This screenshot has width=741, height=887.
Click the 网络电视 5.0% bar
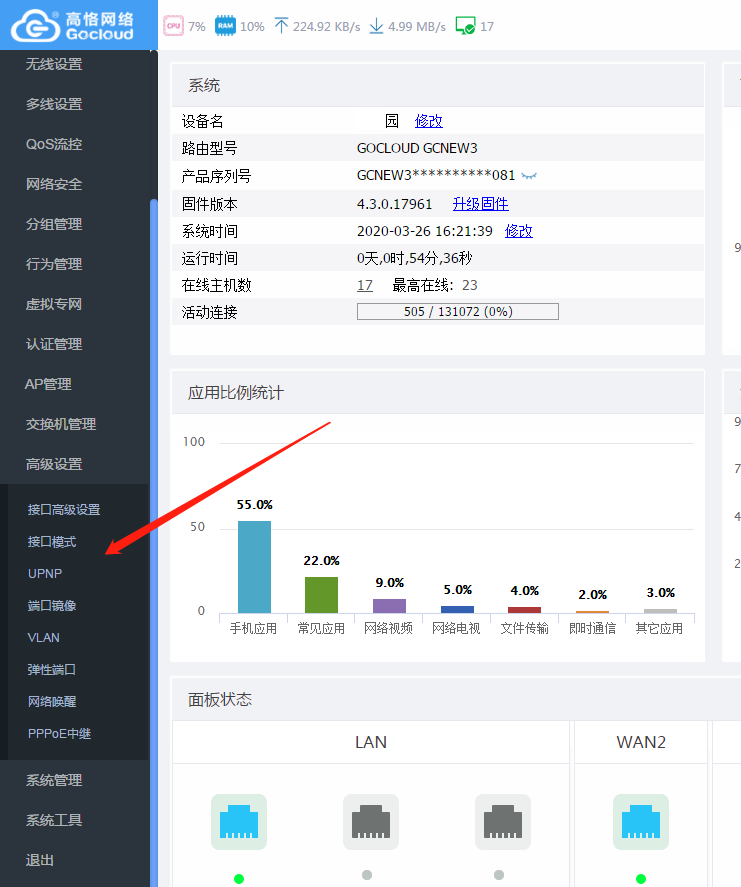click(457, 610)
